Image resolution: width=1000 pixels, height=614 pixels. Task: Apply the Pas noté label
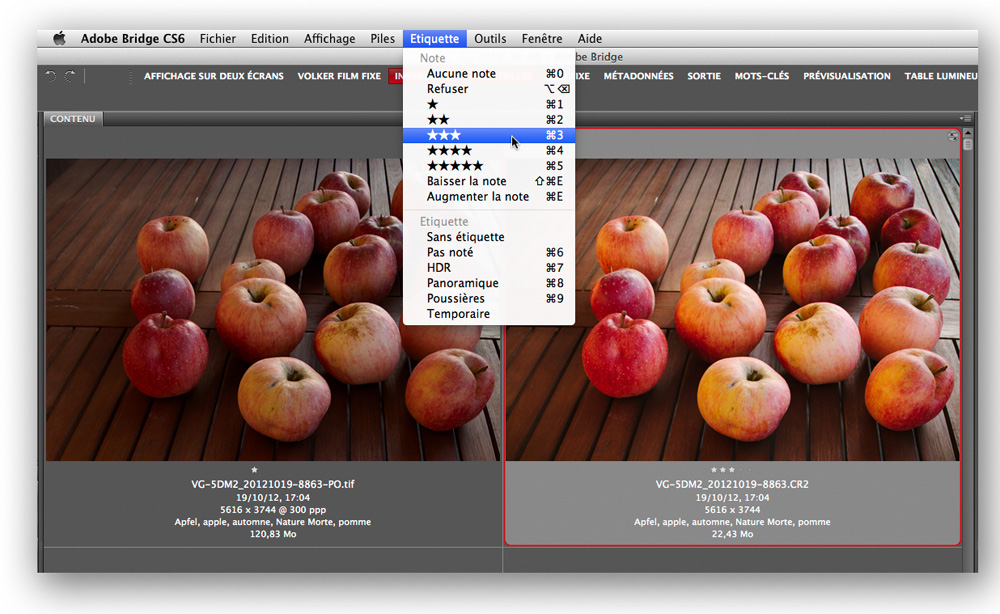[x=489, y=252]
